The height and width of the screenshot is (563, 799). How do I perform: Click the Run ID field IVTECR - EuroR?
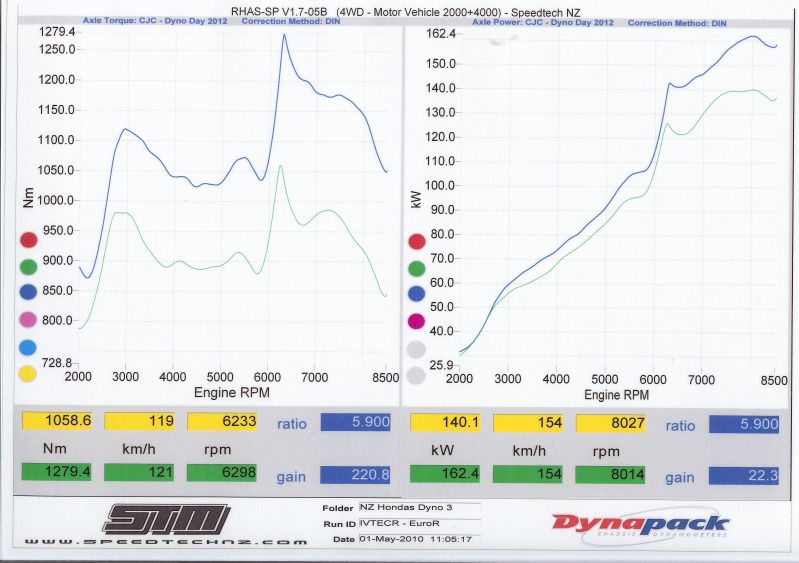pos(399,524)
